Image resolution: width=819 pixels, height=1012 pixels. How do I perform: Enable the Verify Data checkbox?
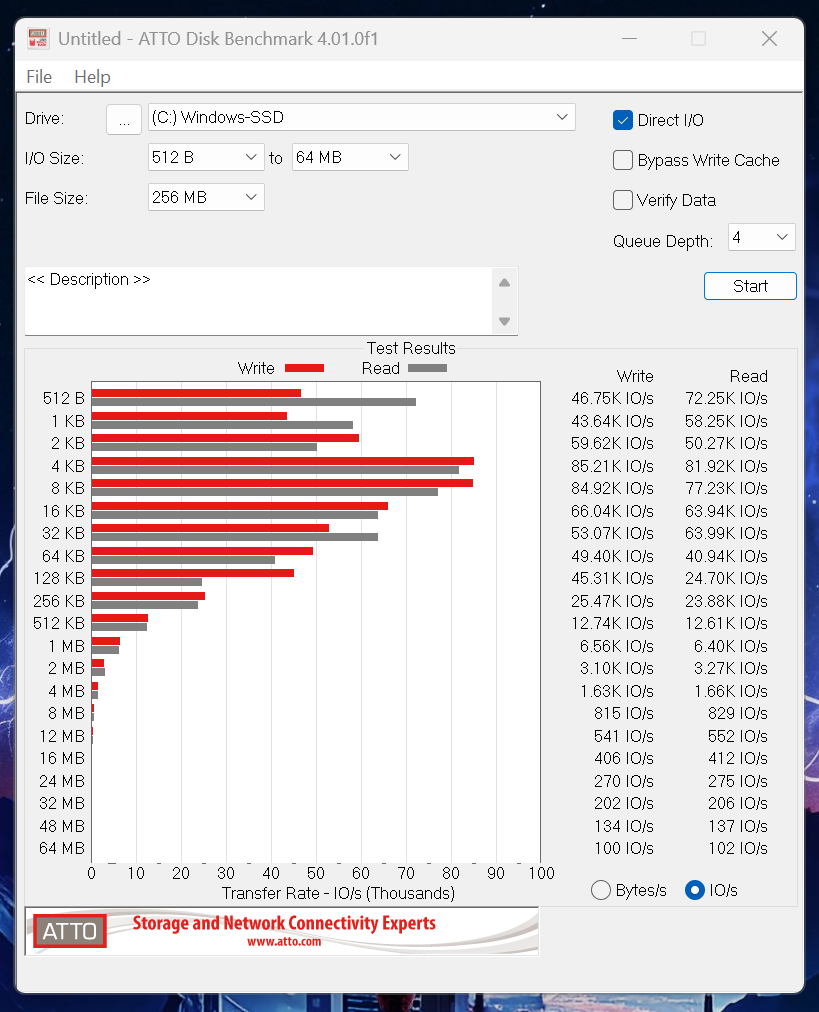[623, 200]
